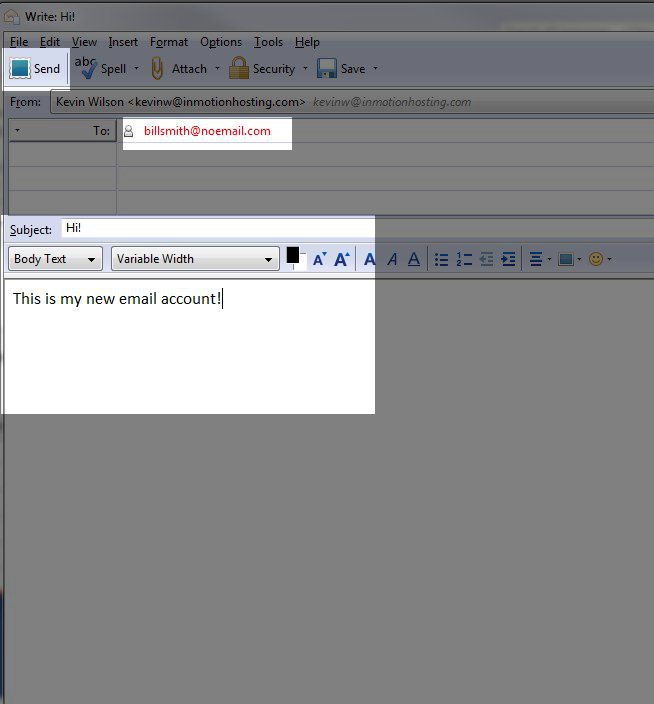Click the black text color swatch
This screenshot has height=704, width=654.
(293, 255)
